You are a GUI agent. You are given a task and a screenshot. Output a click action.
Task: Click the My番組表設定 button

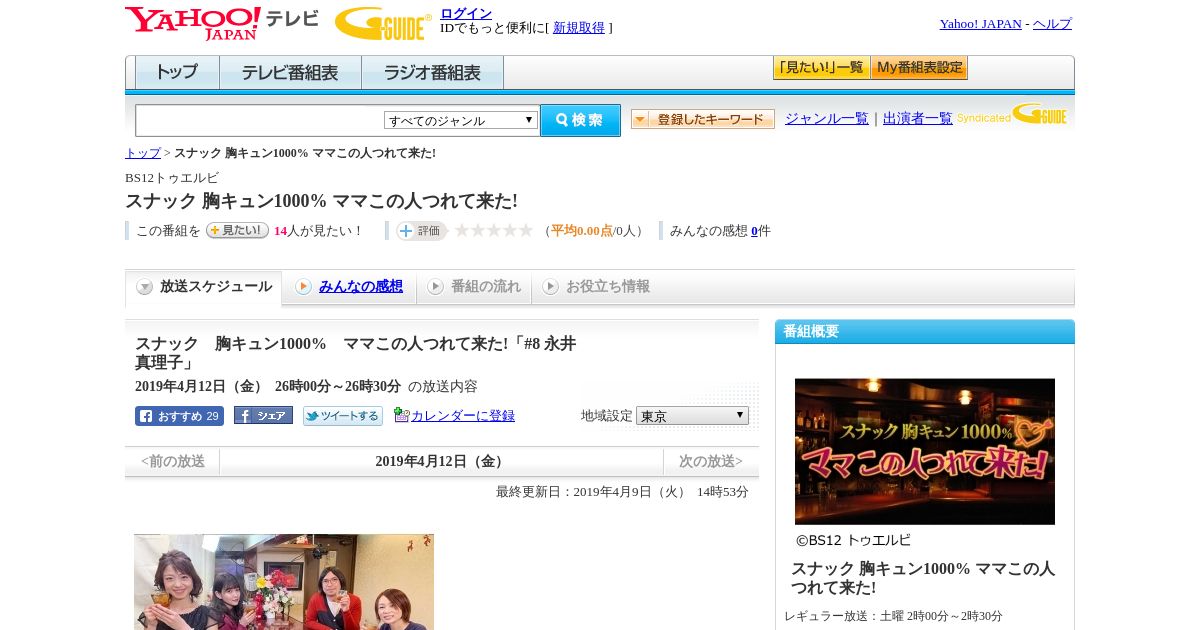pos(919,68)
